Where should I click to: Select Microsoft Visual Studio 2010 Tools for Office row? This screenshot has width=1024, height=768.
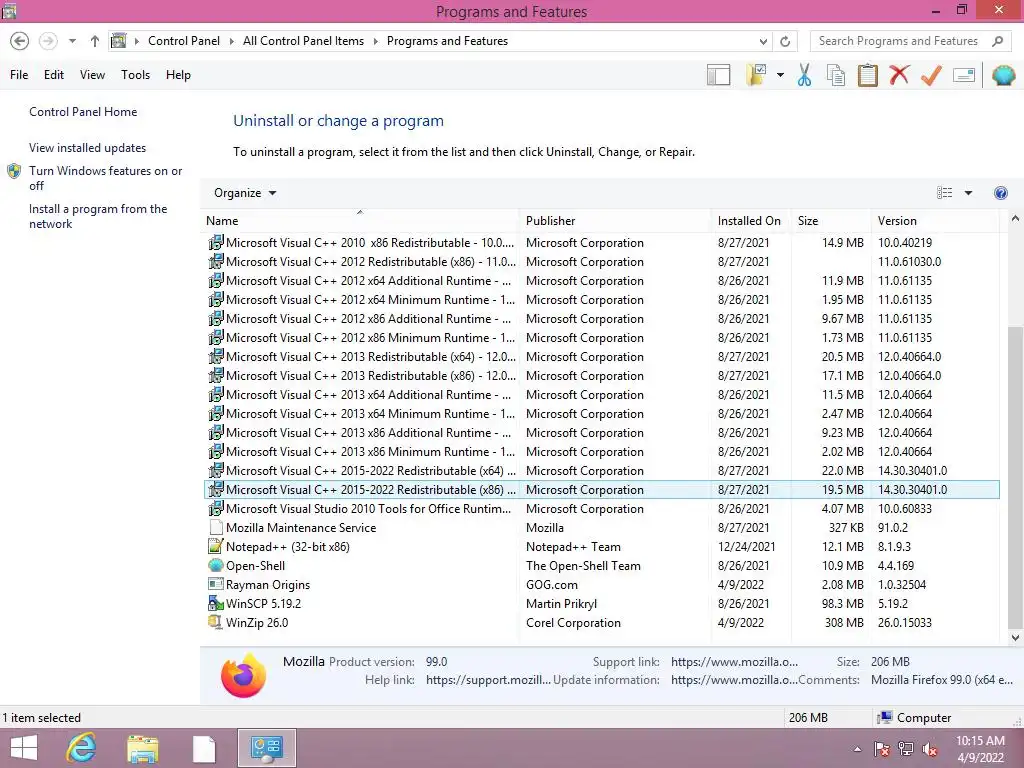click(x=602, y=509)
